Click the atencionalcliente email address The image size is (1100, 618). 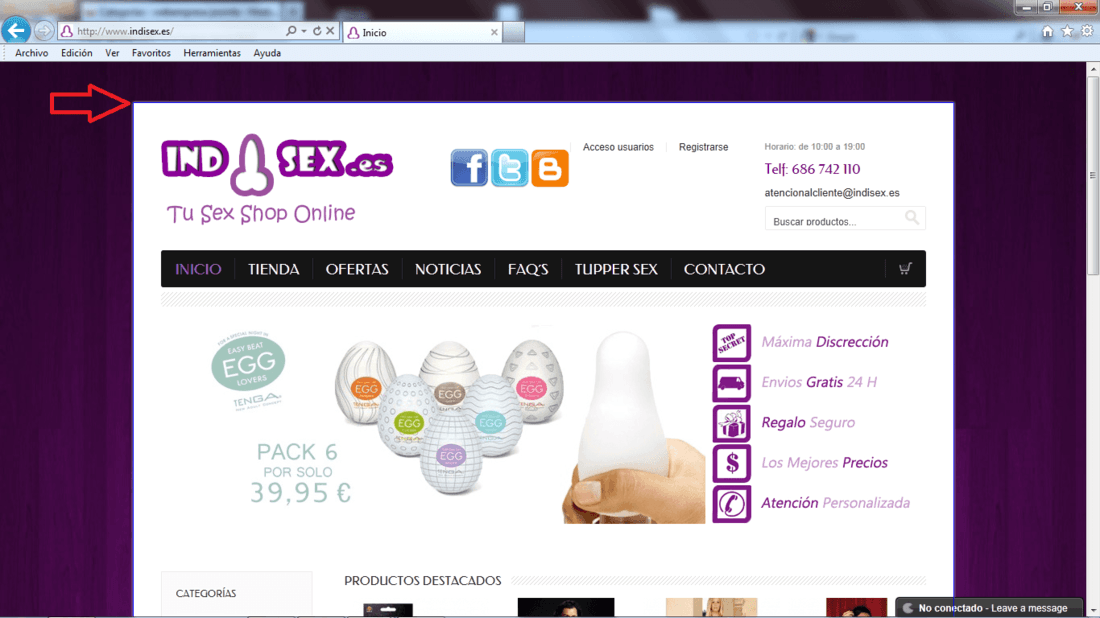832,192
